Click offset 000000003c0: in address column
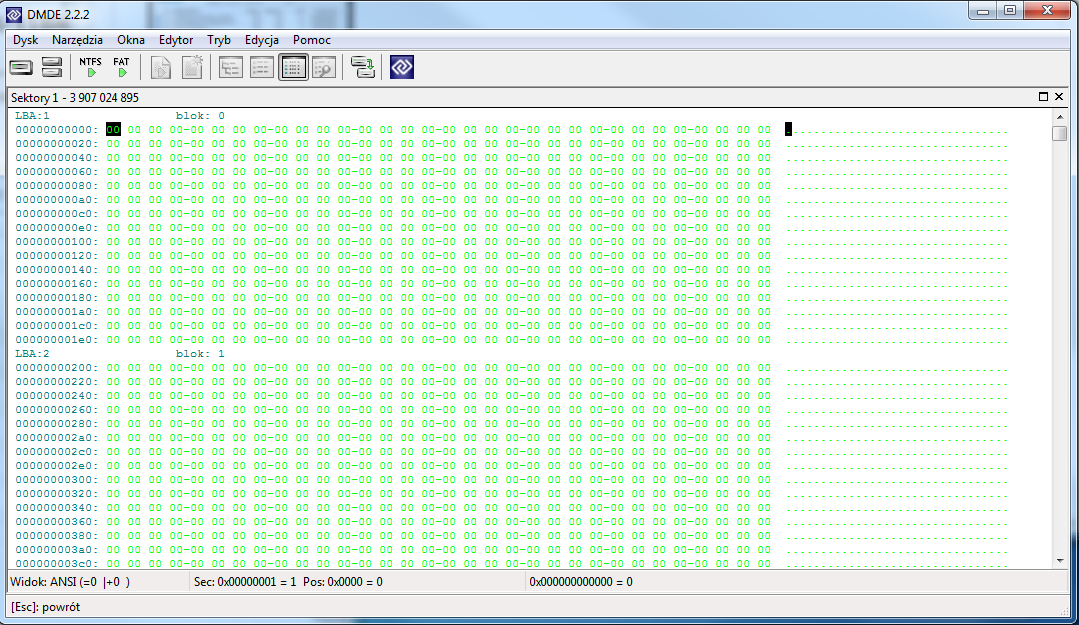This screenshot has height=625, width=1079. 57,564
